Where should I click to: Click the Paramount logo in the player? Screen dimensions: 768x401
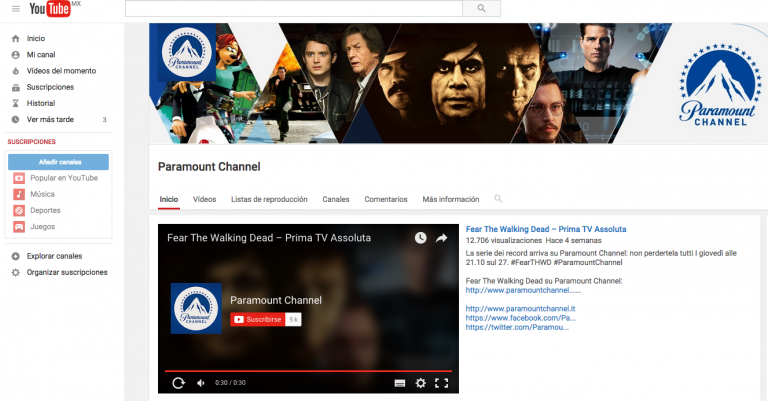pos(196,308)
